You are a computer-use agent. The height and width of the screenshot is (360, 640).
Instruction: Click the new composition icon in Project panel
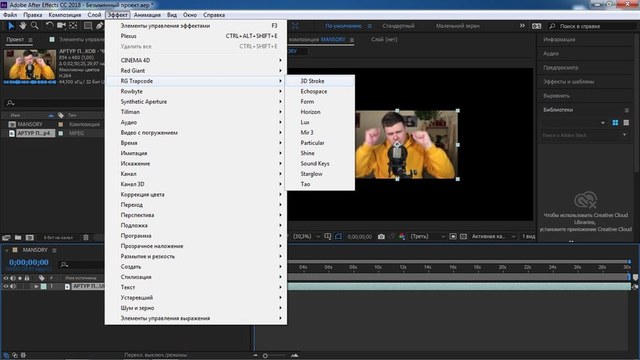[x=29, y=237]
